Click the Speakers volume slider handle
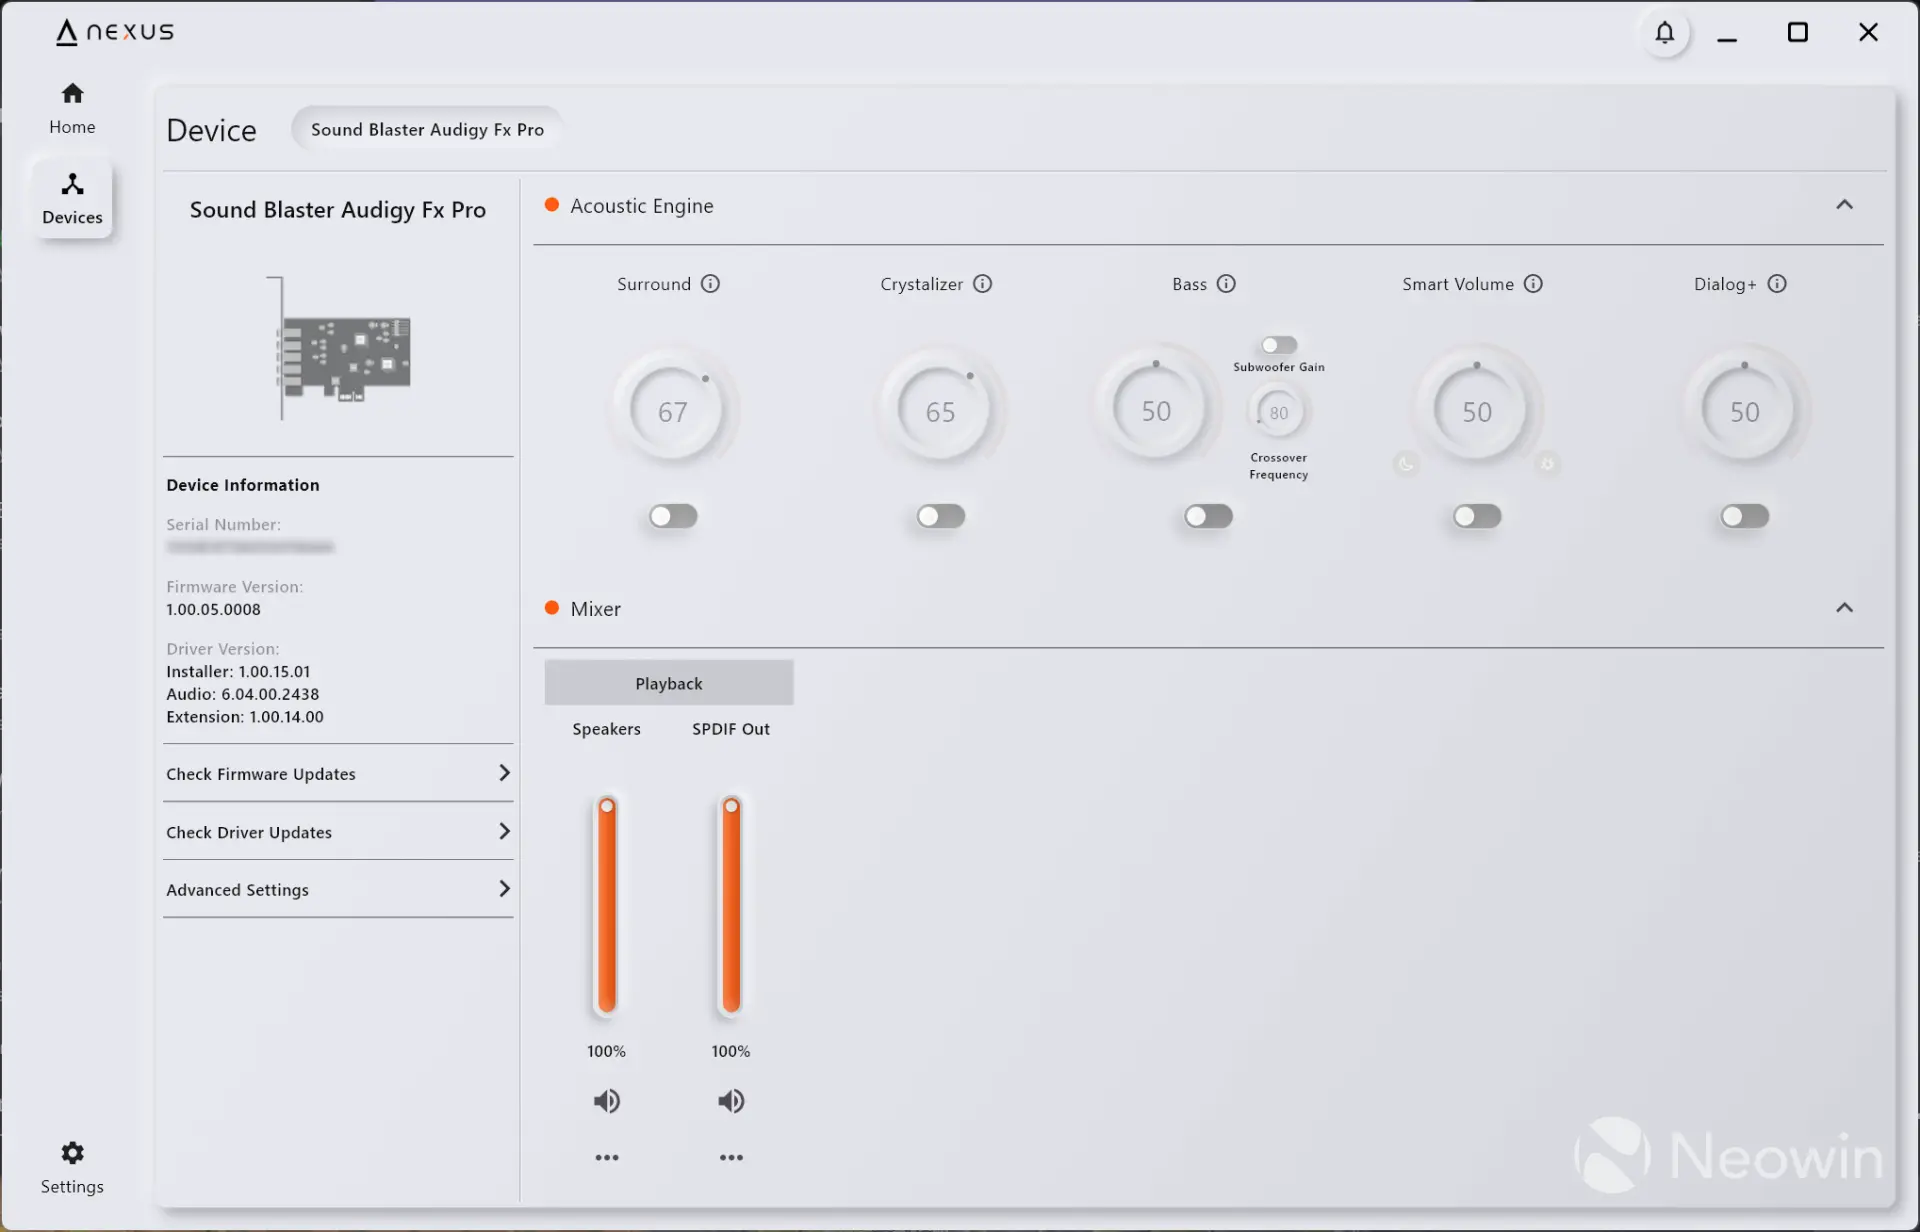This screenshot has width=1920, height=1232. pos(607,806)
